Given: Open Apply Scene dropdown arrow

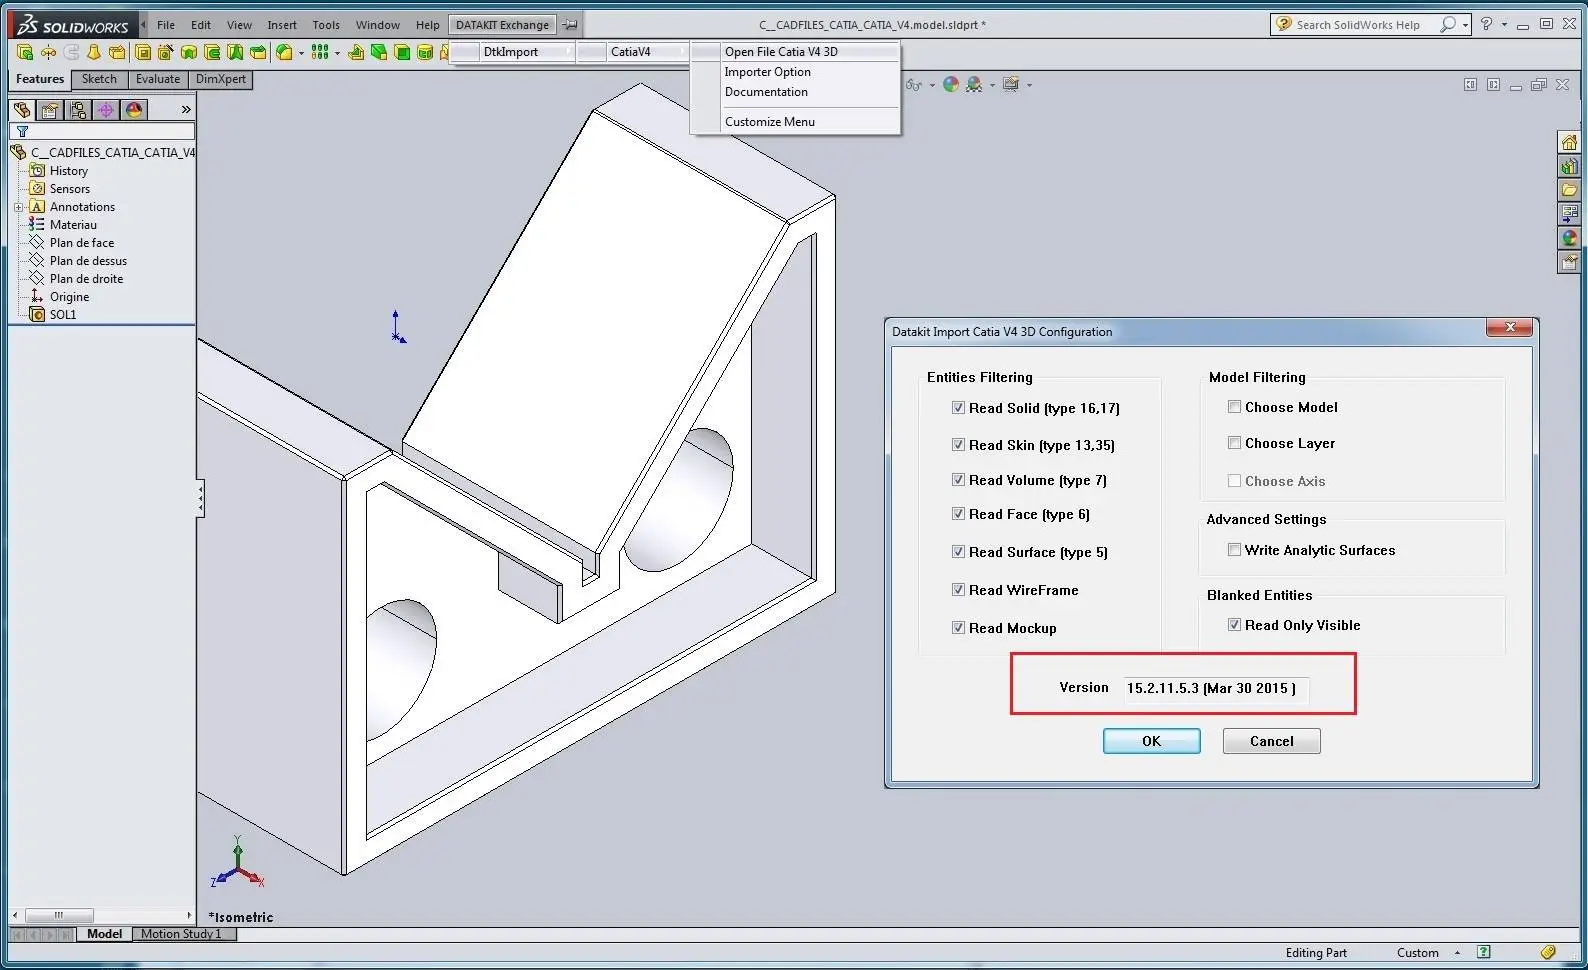Looking at the screenshot, I should [992, 85].
